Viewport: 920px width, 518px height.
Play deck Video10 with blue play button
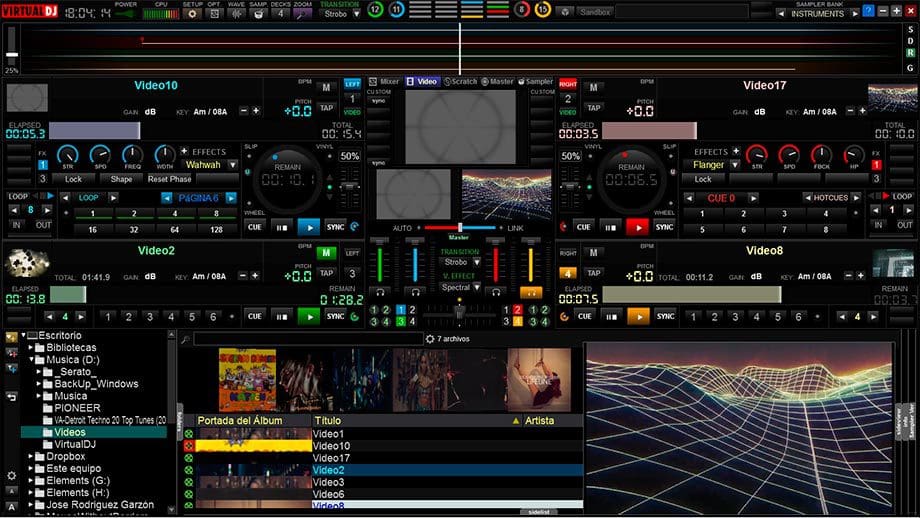click(x=309, y=227)
